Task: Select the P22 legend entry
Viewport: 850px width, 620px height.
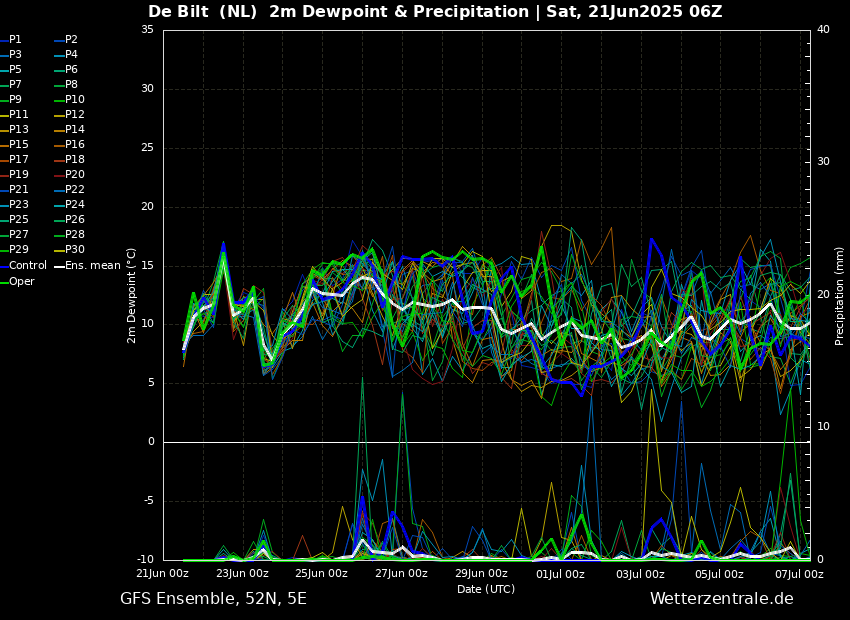Action: [75, 190]
